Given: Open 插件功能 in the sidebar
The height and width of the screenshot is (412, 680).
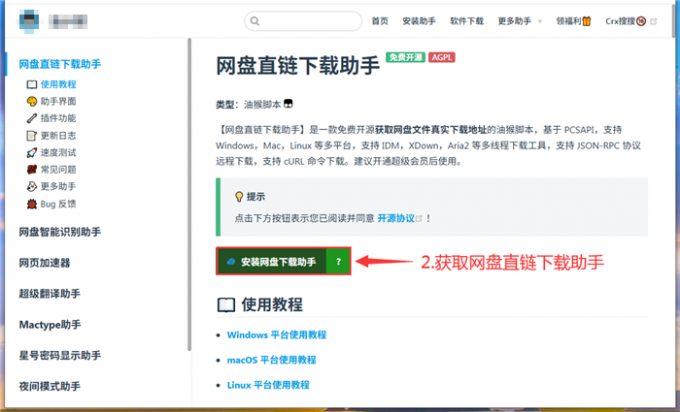Looking at the screenshot, I should pos(58,118).
